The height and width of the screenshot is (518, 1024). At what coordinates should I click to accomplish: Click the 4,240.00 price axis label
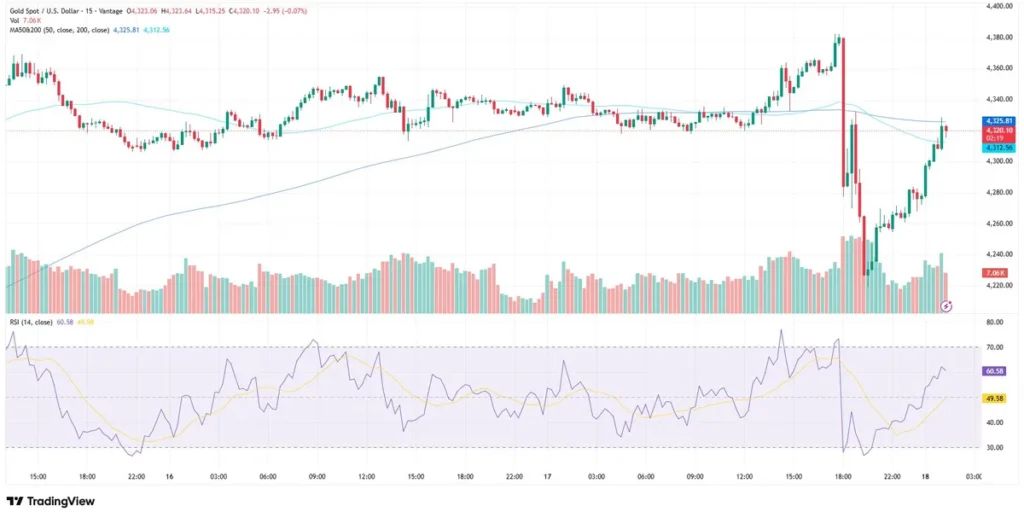click(x=999, y=254)
